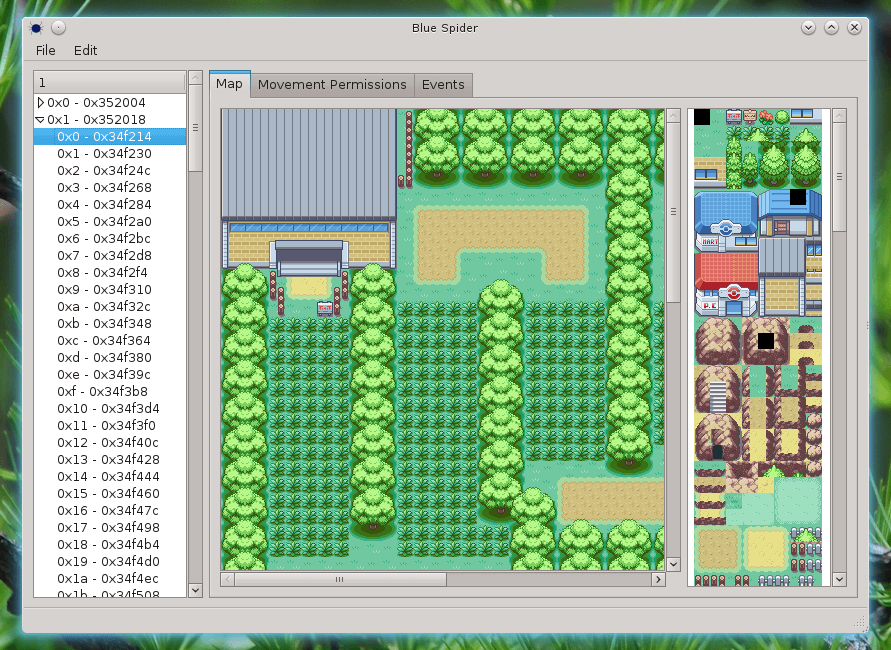Select map entry 0x5 - 0x34f2a0
Screen dimensions: 891x650
[104, 221]
